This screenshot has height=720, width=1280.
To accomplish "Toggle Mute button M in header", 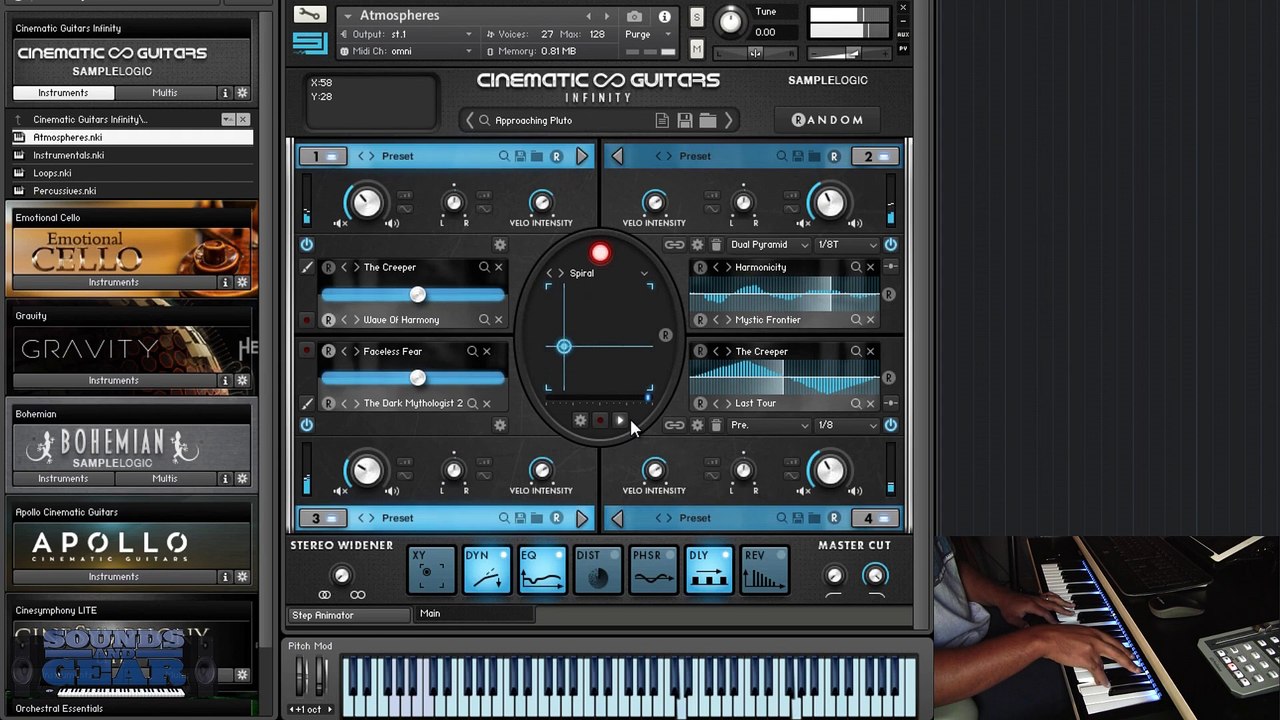I will [697, 48].
